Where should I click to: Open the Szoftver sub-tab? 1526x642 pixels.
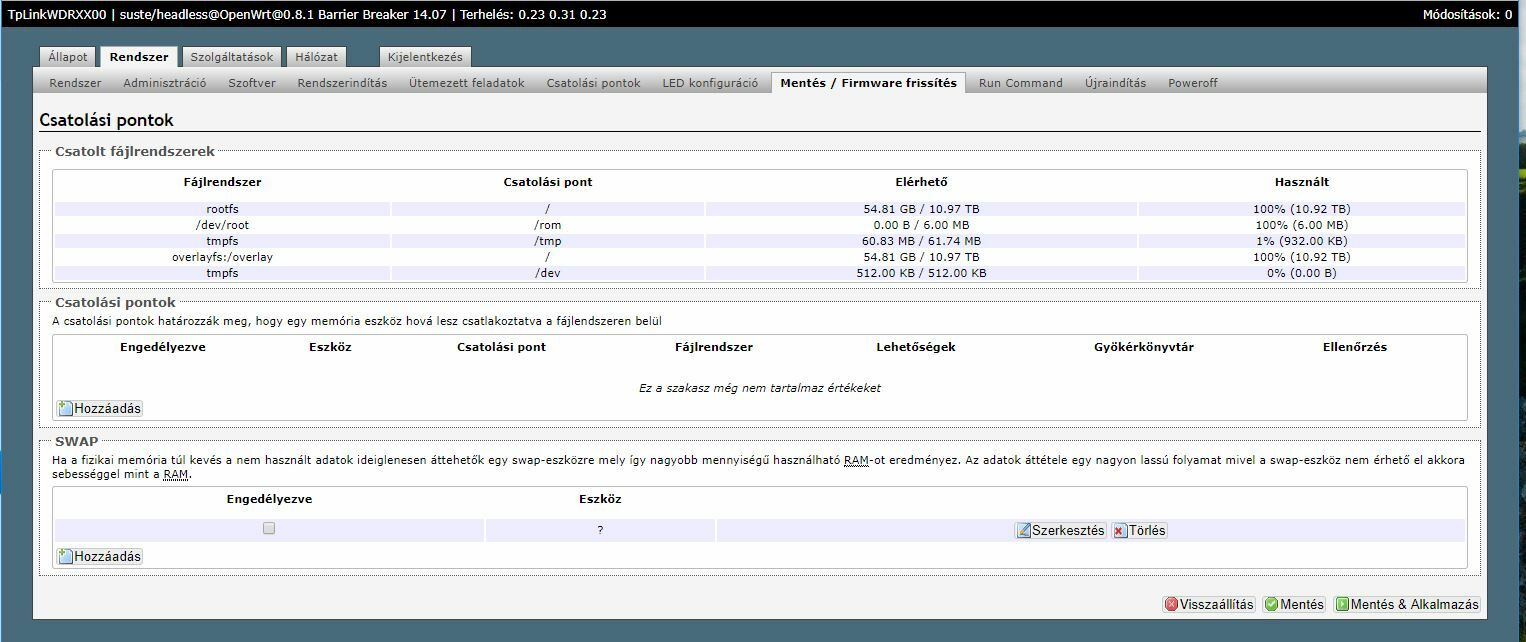click(x=252, y=83)
